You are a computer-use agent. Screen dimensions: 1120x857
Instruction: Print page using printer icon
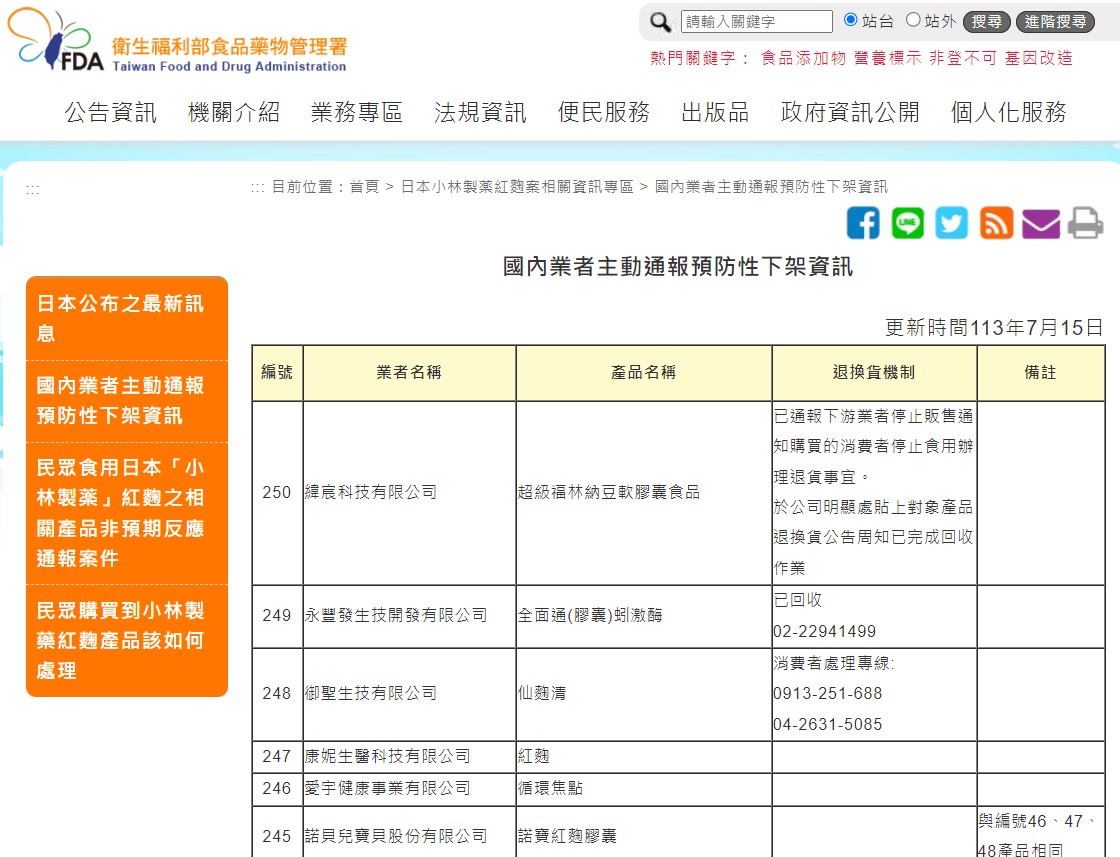[1085, 223]
